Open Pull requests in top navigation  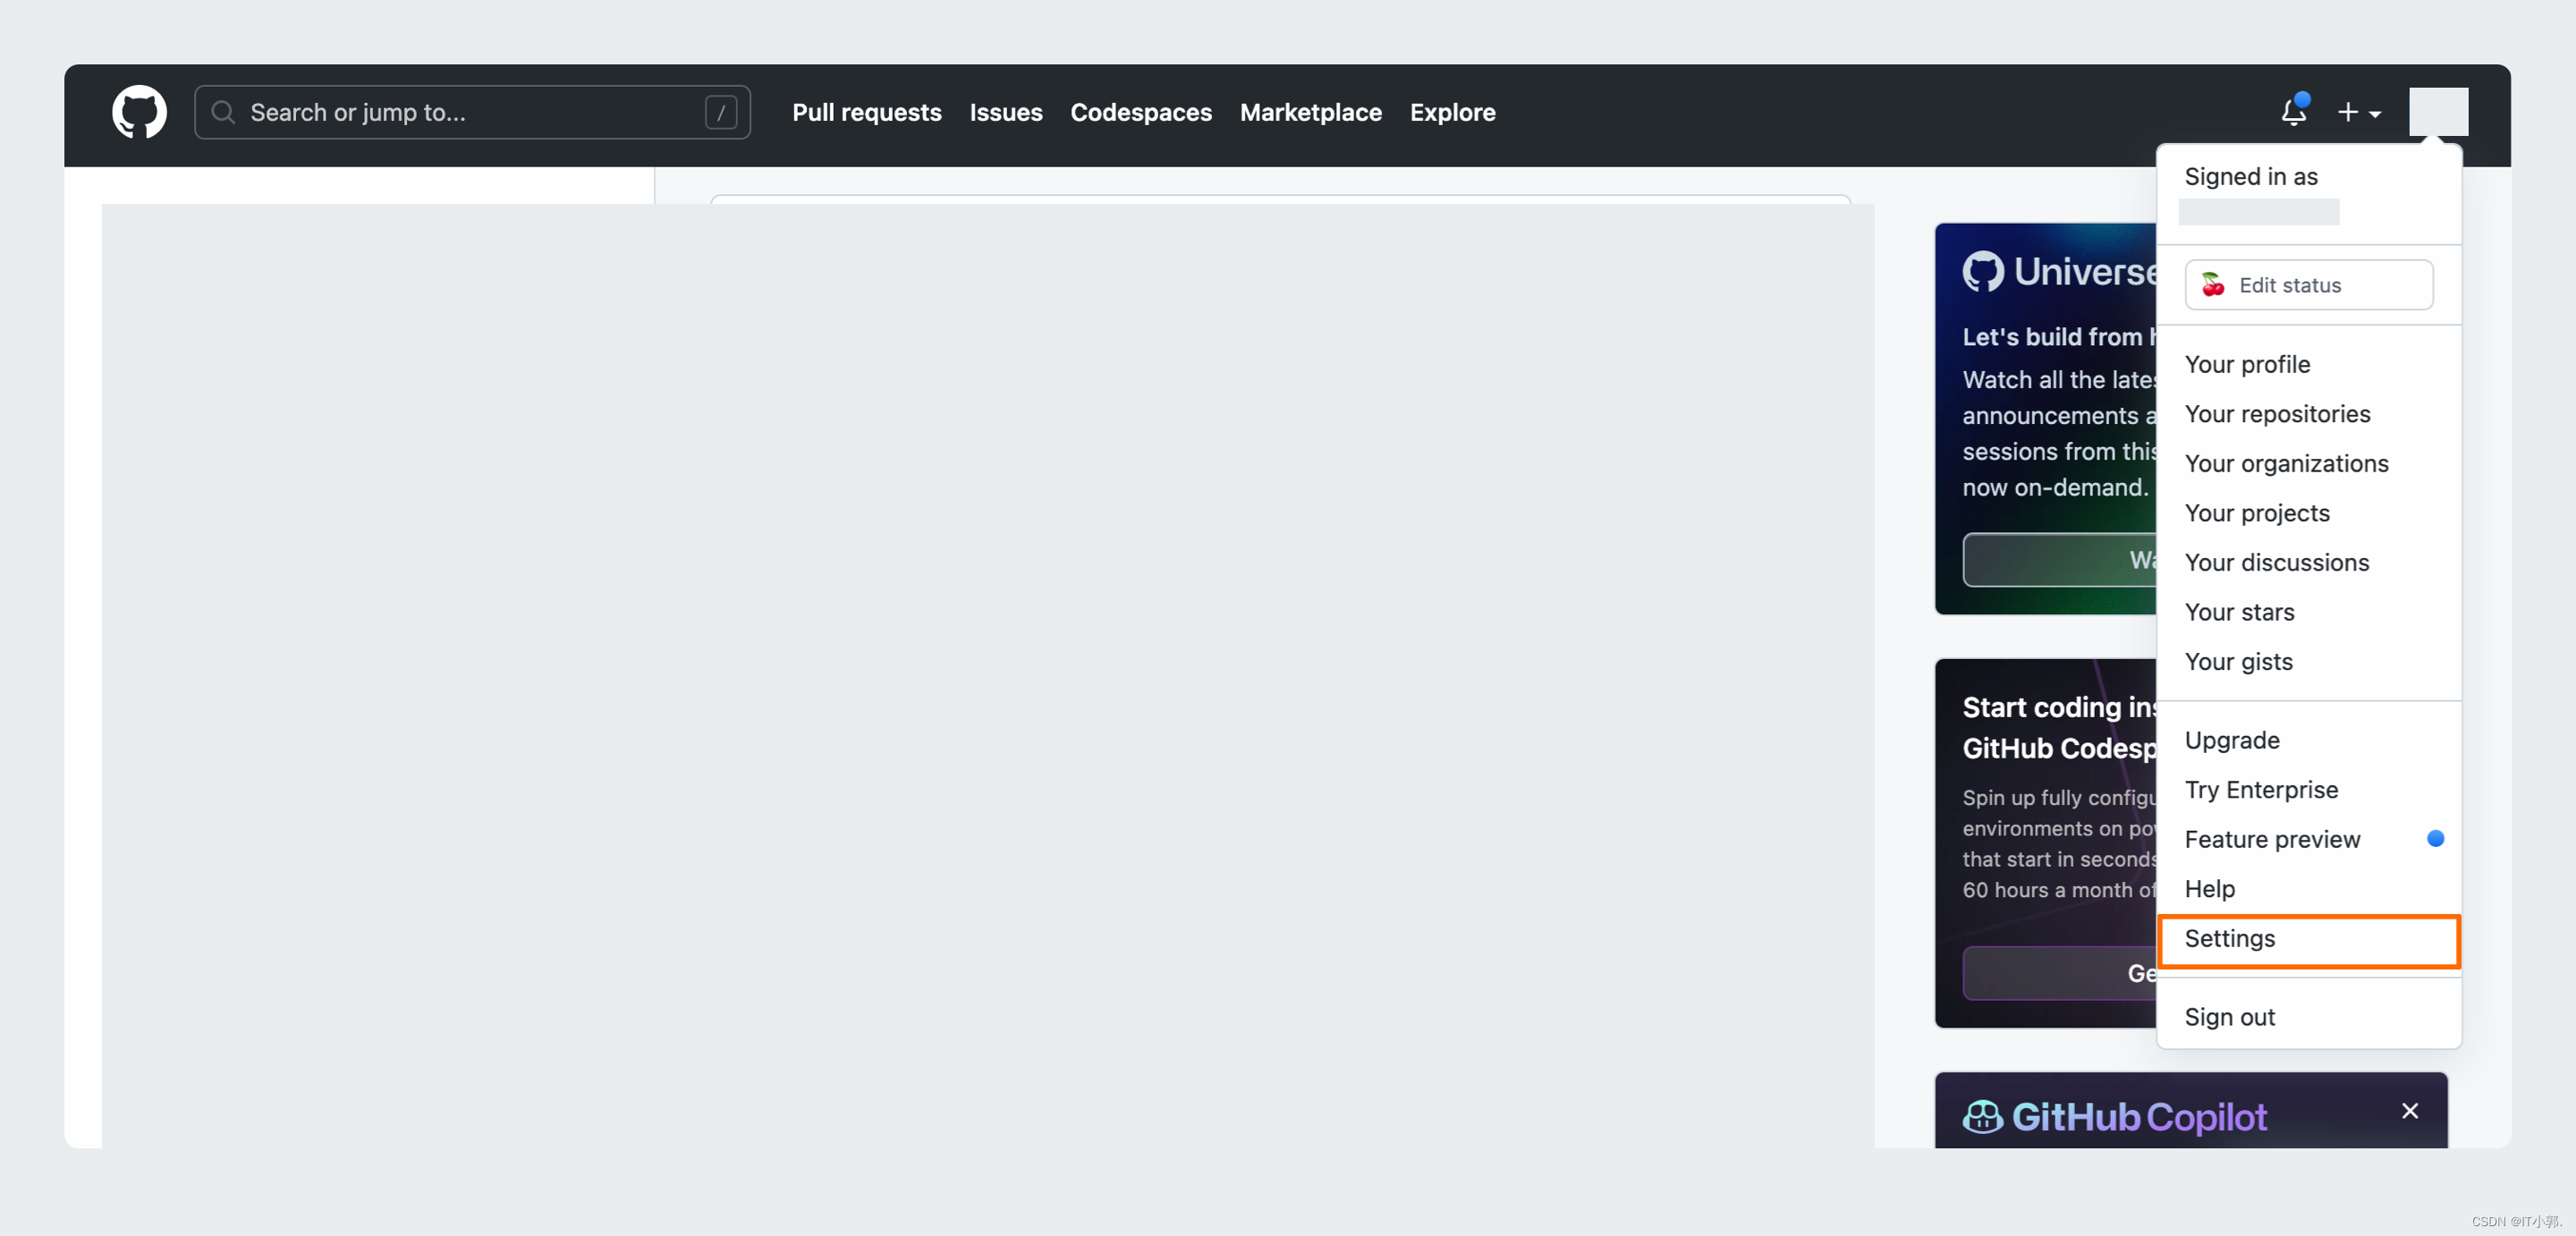click(x=866, y=112)
